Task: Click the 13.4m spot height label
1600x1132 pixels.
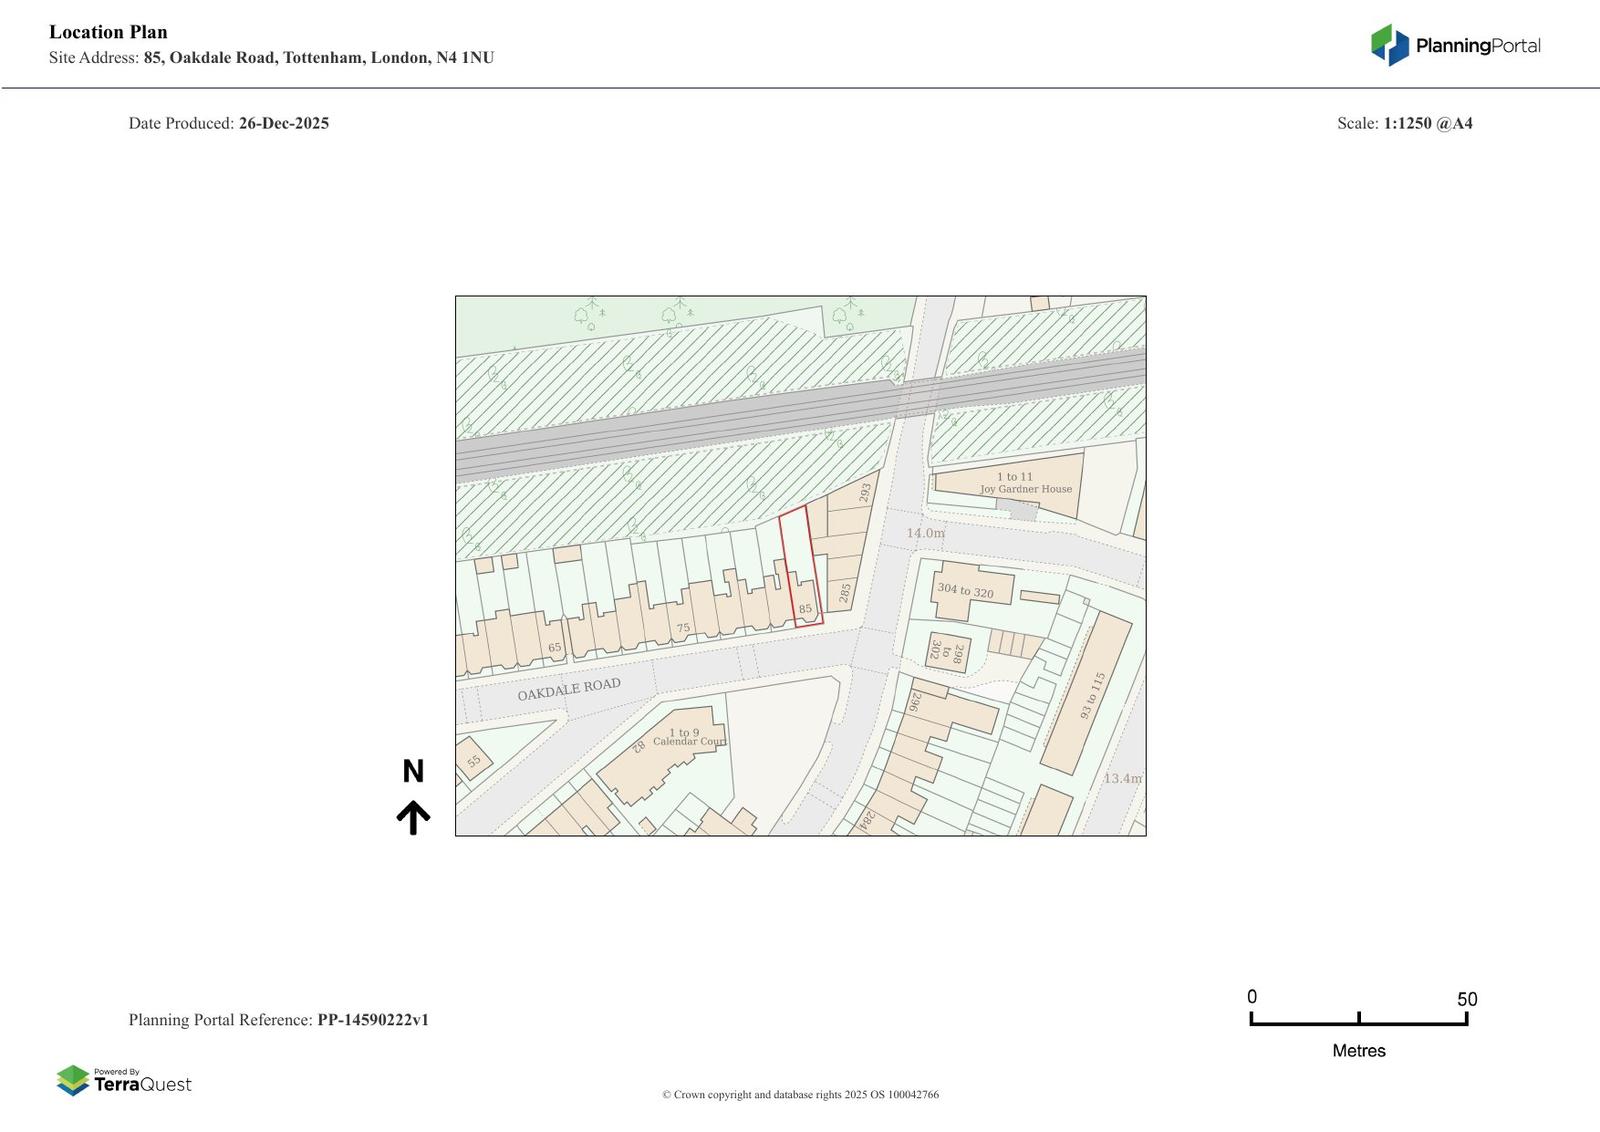Action: 1122,778
